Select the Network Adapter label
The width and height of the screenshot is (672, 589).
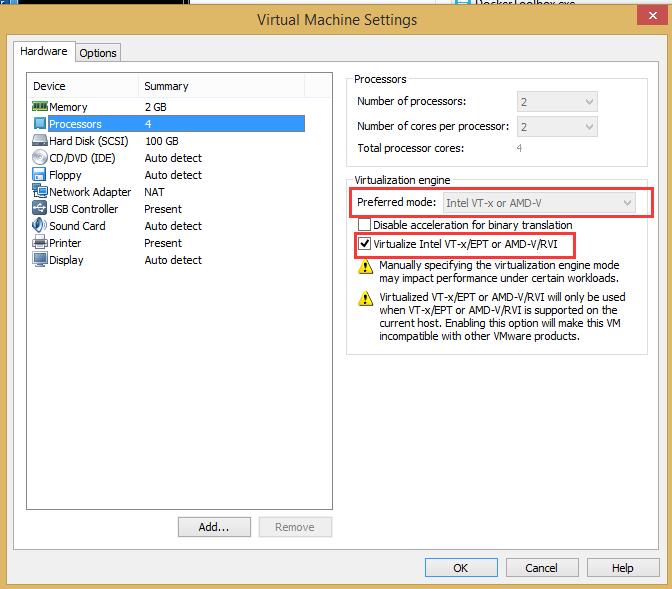[x=90, y=192]
